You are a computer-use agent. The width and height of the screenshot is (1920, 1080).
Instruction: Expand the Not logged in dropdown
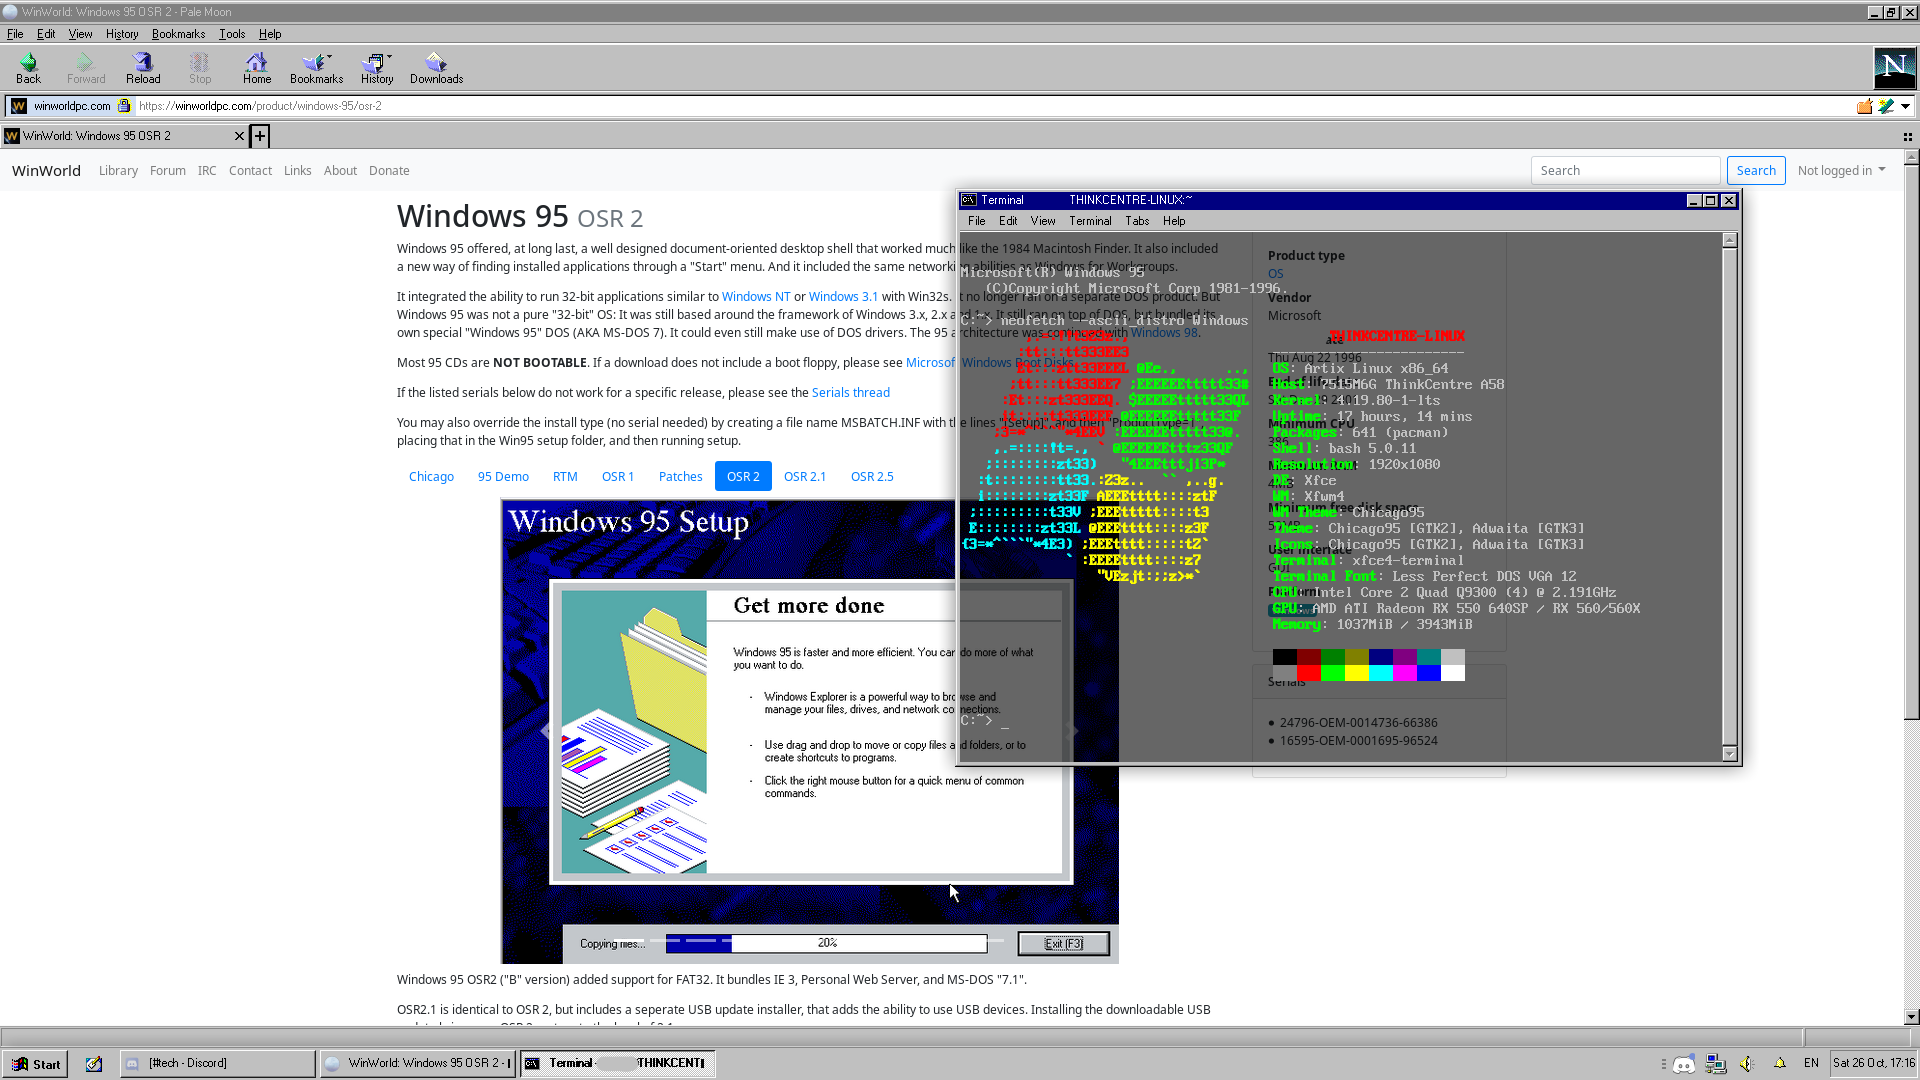click(x=1841, y=171)
